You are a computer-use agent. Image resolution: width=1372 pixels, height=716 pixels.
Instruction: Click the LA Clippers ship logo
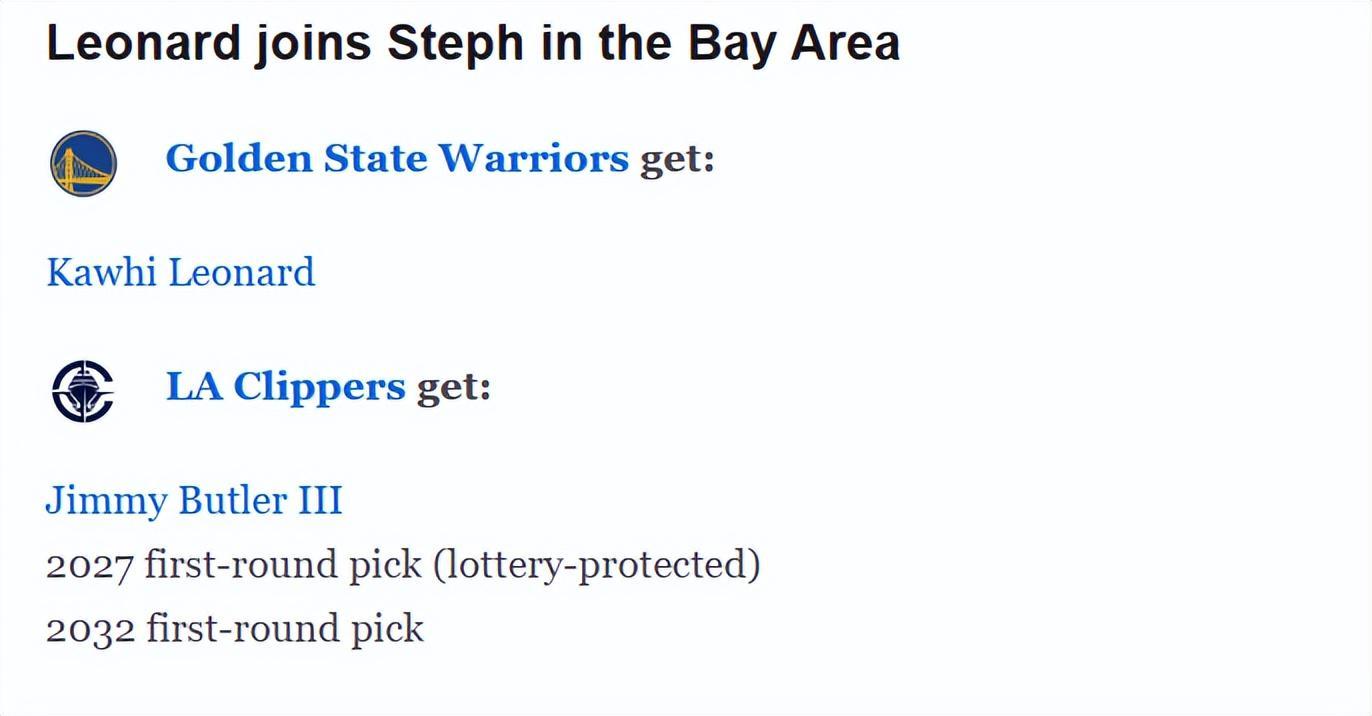[83, 391]
